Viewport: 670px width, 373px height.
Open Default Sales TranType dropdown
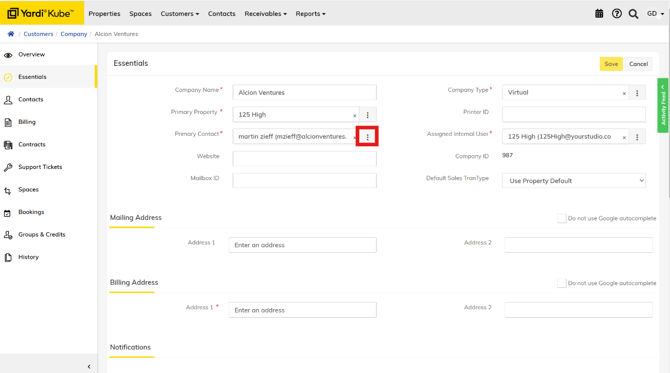click(x=574, y=181)
